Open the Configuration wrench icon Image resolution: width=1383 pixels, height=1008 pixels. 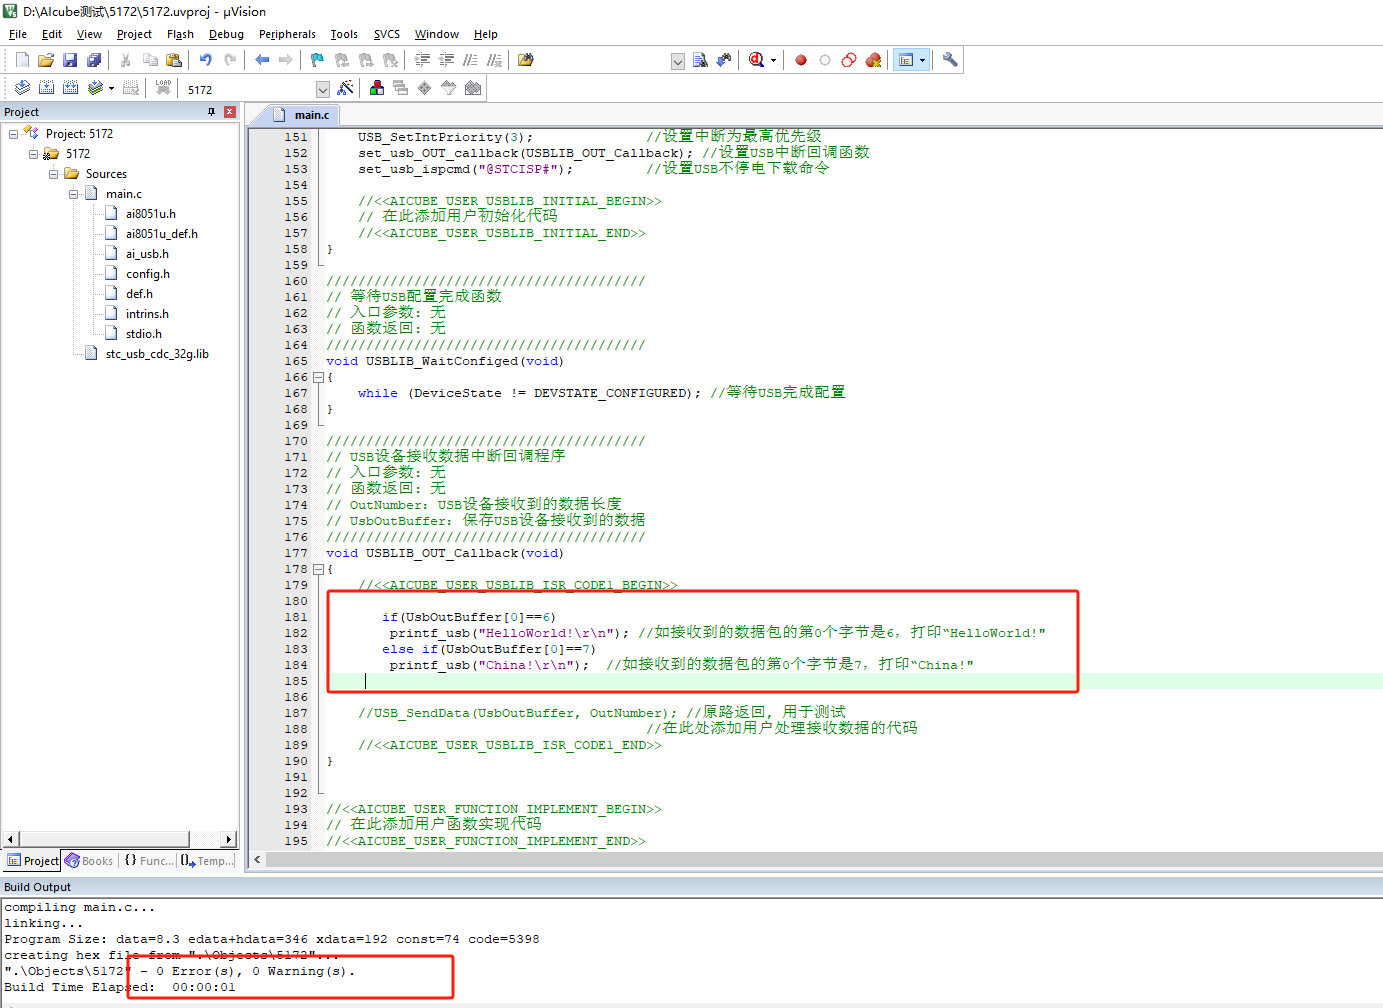[950, 60]
